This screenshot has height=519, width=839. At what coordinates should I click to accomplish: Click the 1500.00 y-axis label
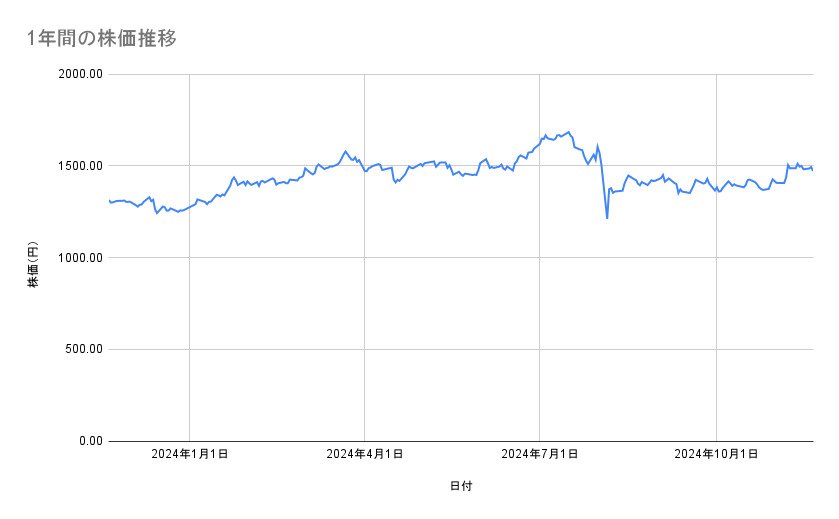point(80,166)
